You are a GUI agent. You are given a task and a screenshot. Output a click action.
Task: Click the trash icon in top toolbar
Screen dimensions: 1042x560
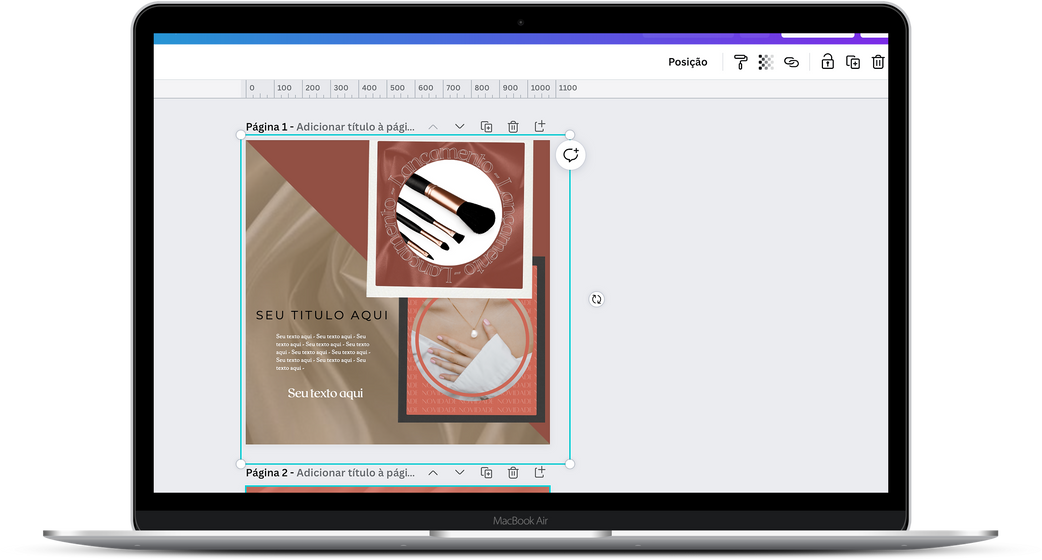[878, 62]
